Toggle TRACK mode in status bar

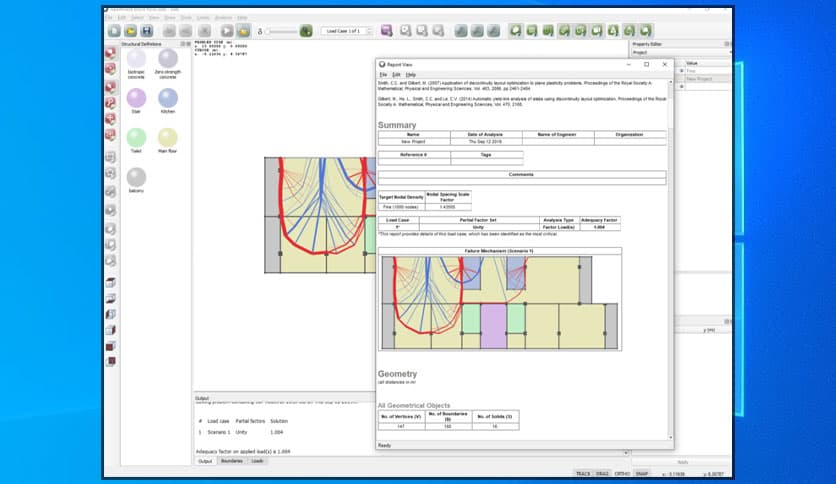583,474
